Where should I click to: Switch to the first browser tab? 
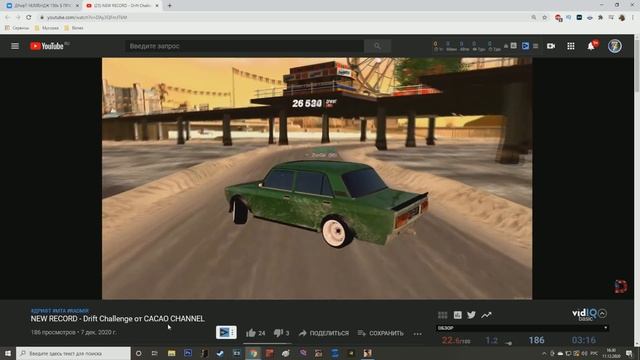click(41, 6)
